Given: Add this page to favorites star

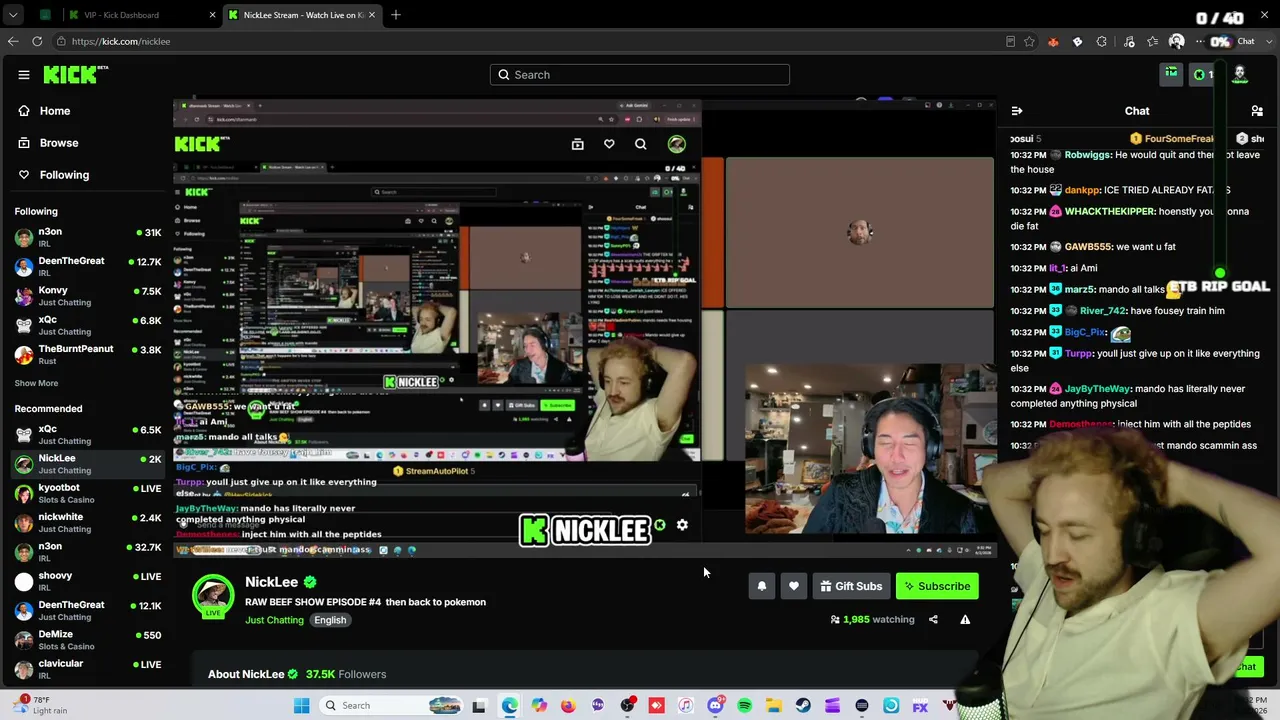Looking at the screenshot, I should [1029, 42].
